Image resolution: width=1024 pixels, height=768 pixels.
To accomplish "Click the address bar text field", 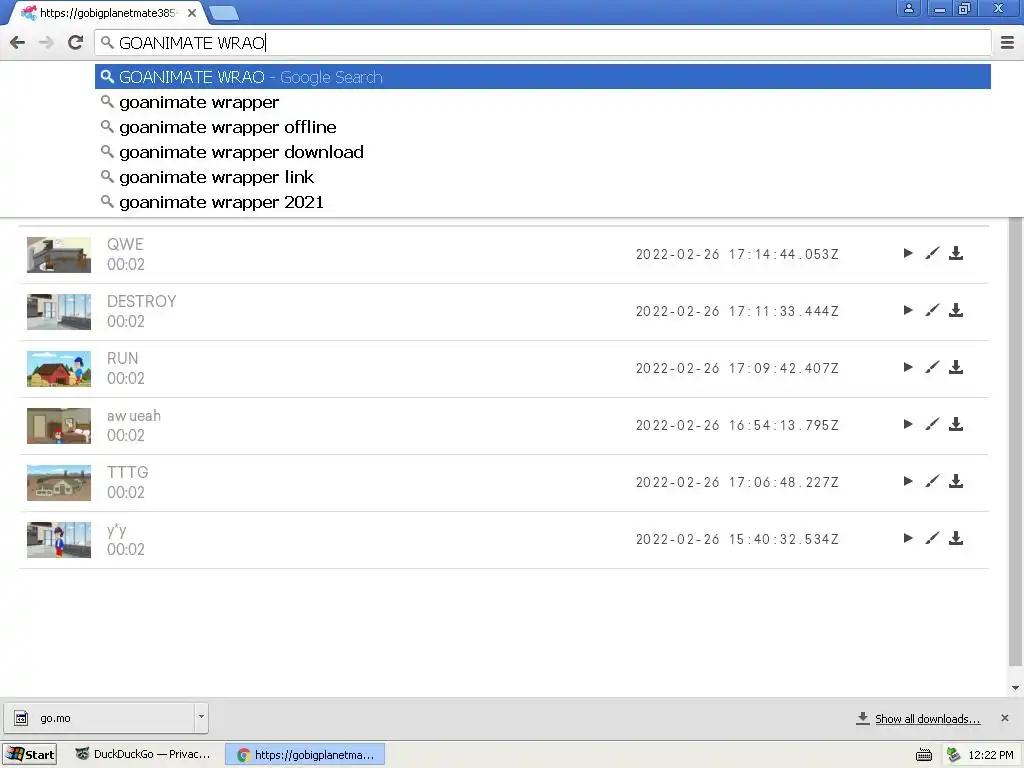I will pos(543,43).
